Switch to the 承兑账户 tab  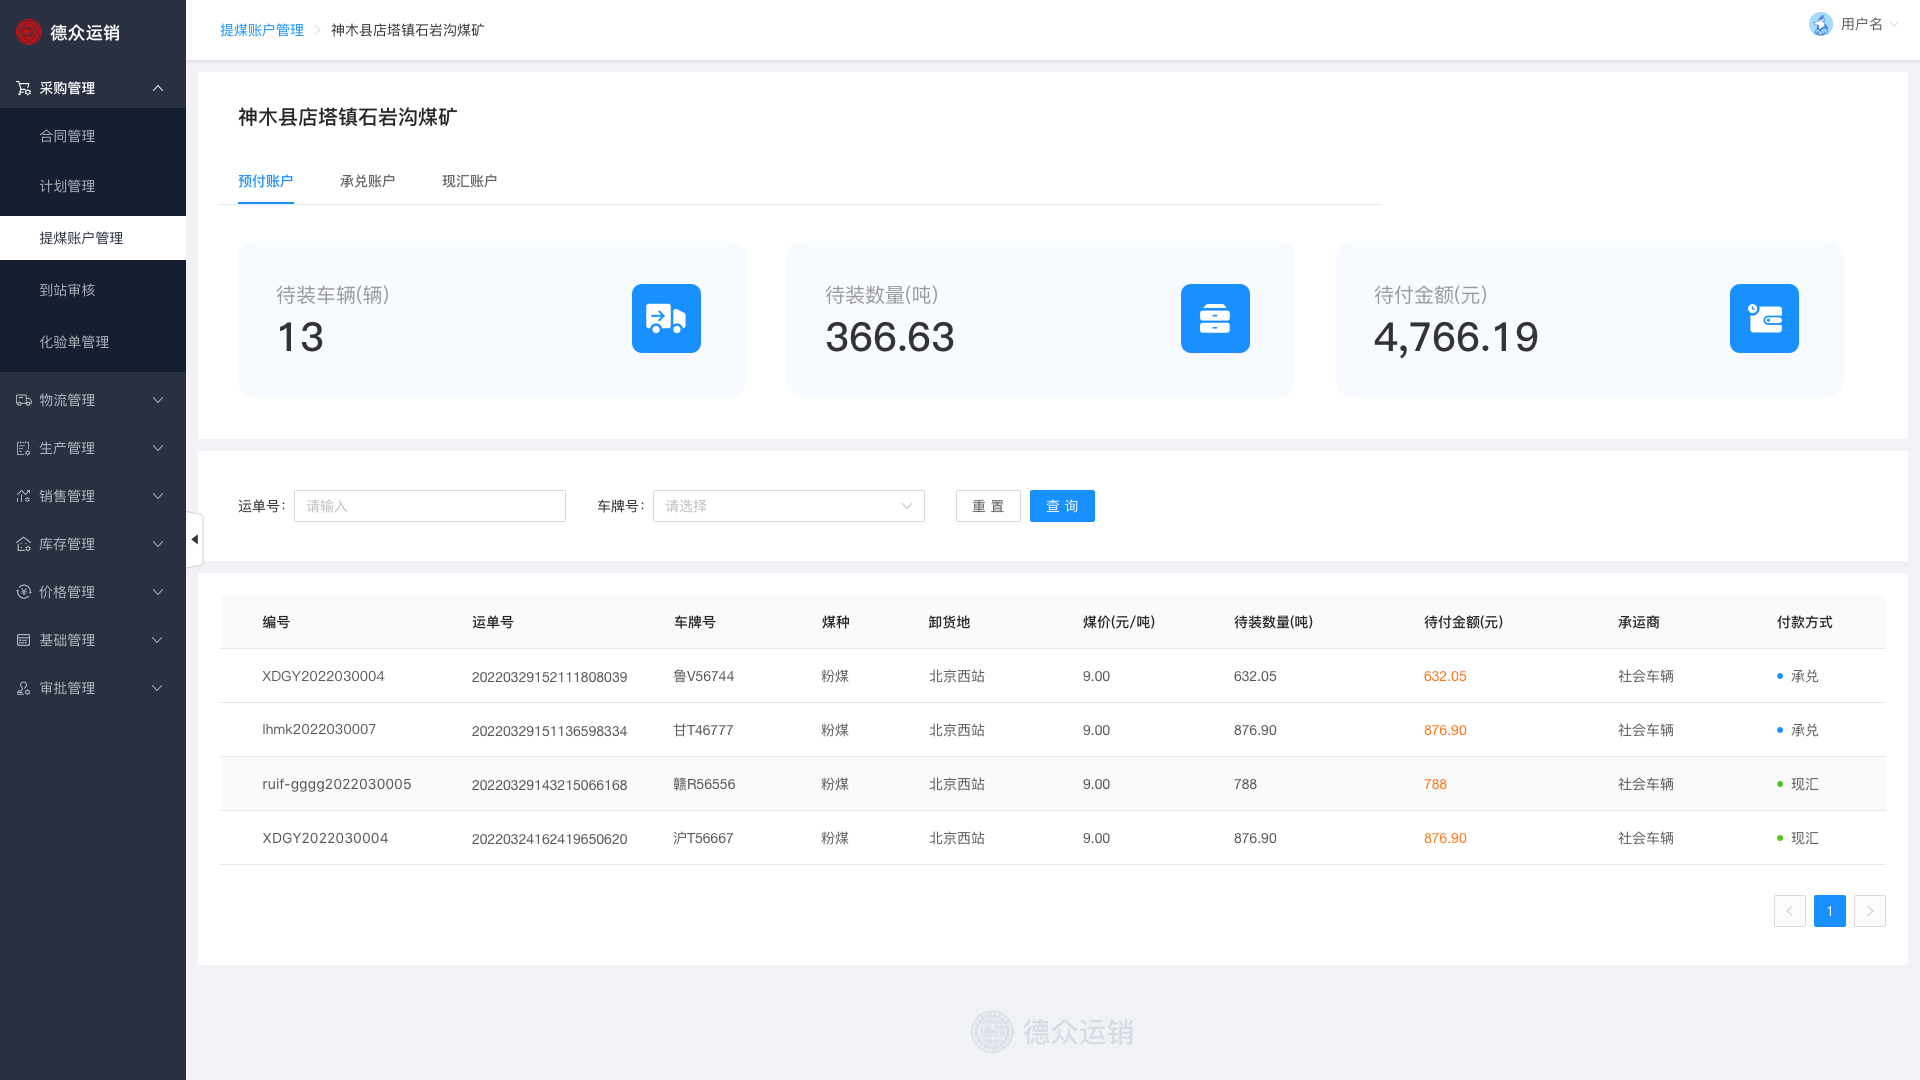(x=367, y=181)
